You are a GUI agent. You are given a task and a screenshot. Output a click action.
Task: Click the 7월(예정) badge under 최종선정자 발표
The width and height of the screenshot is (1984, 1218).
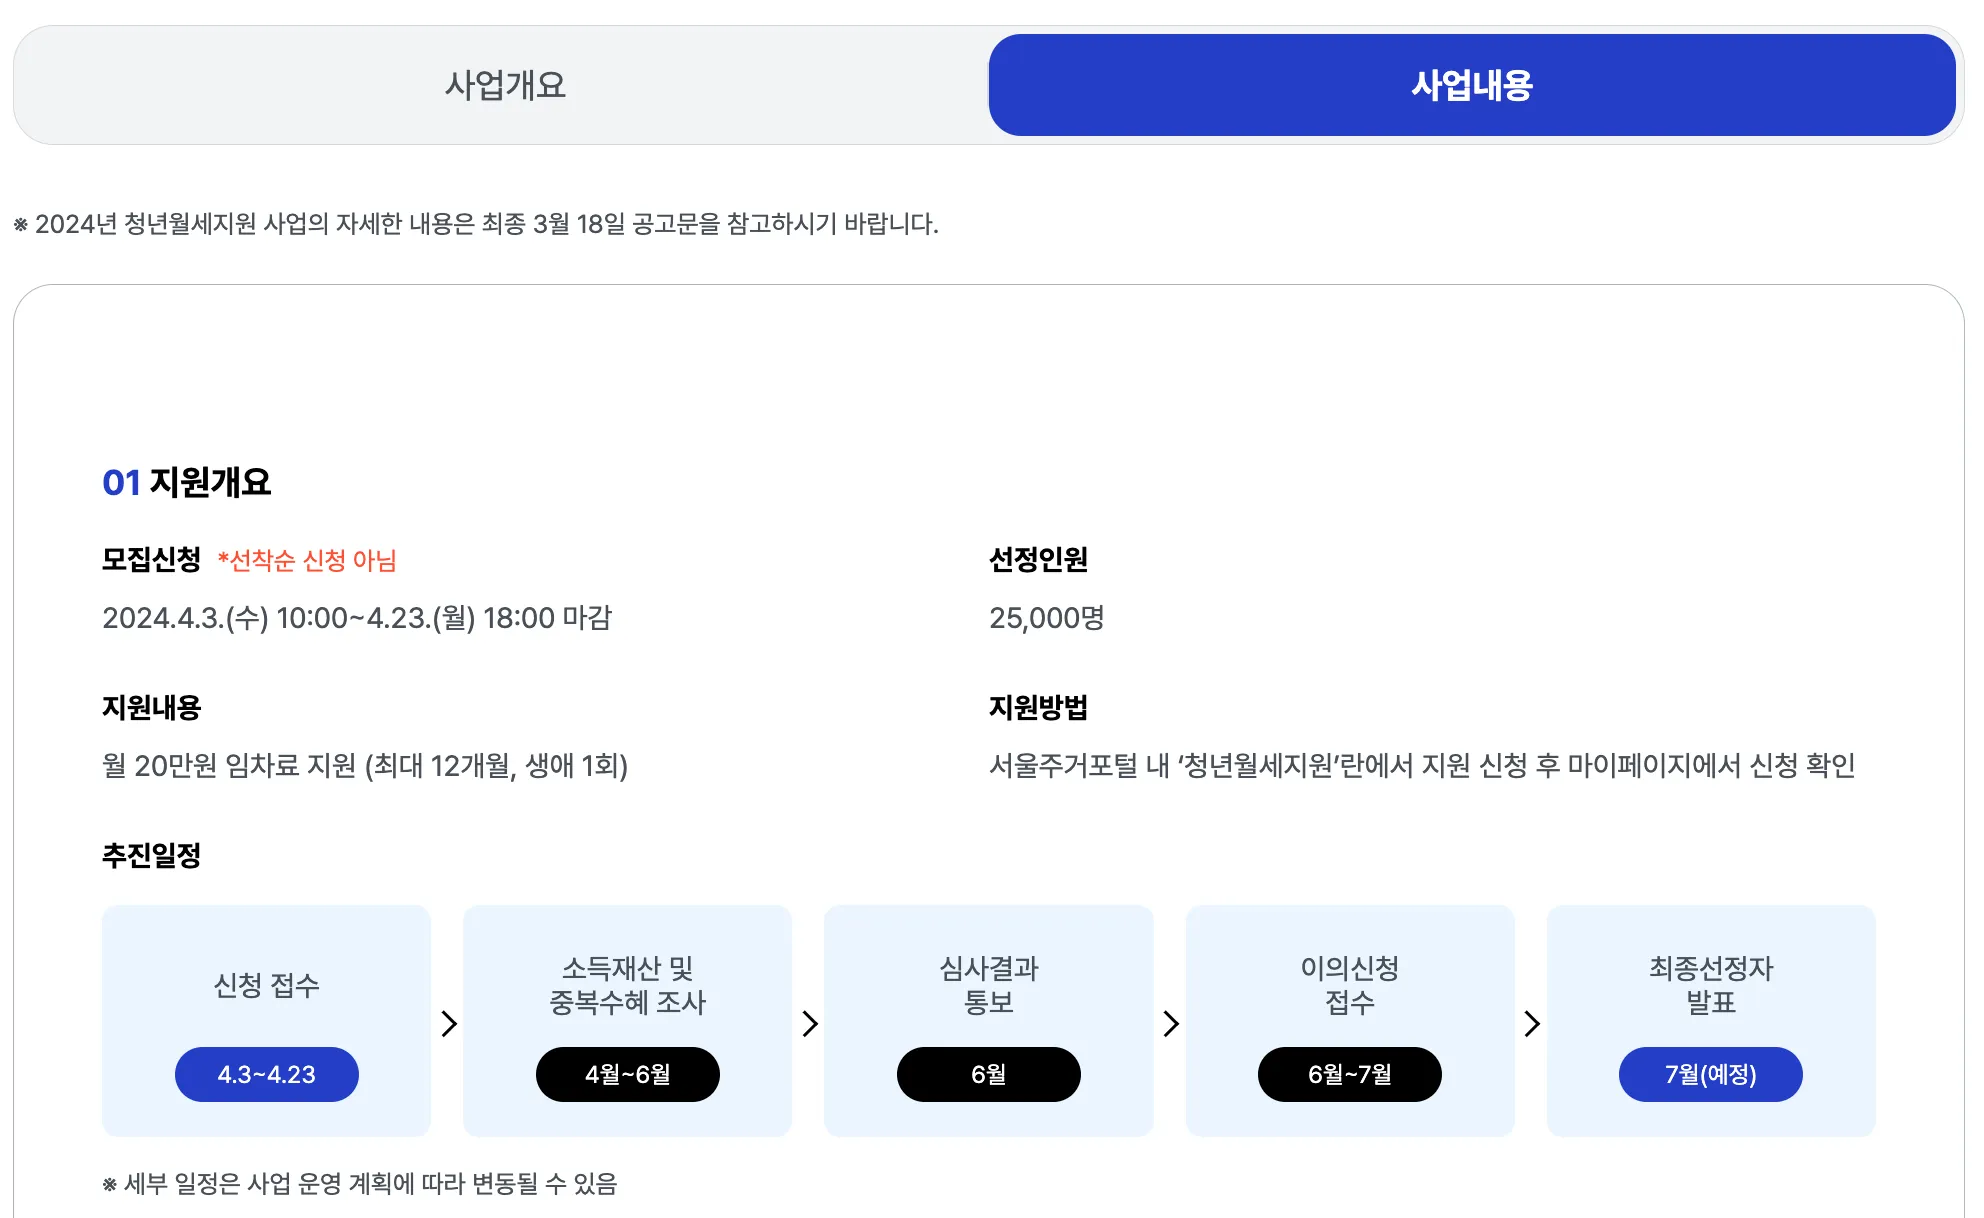point(1710,1074)
